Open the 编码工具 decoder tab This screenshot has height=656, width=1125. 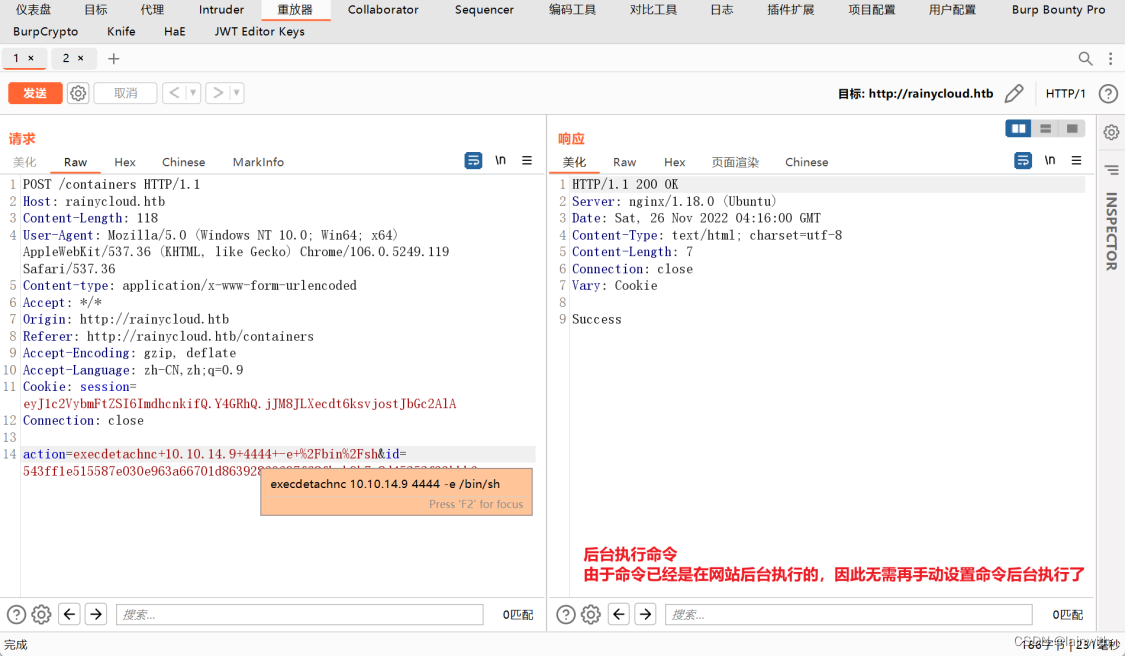tap(573, 10)
